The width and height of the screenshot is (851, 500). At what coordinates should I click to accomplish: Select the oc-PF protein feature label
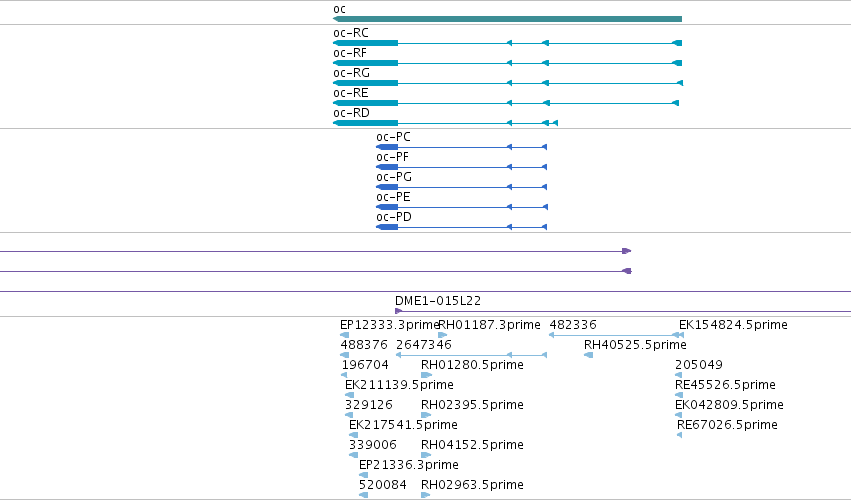(x=392, y=157)
